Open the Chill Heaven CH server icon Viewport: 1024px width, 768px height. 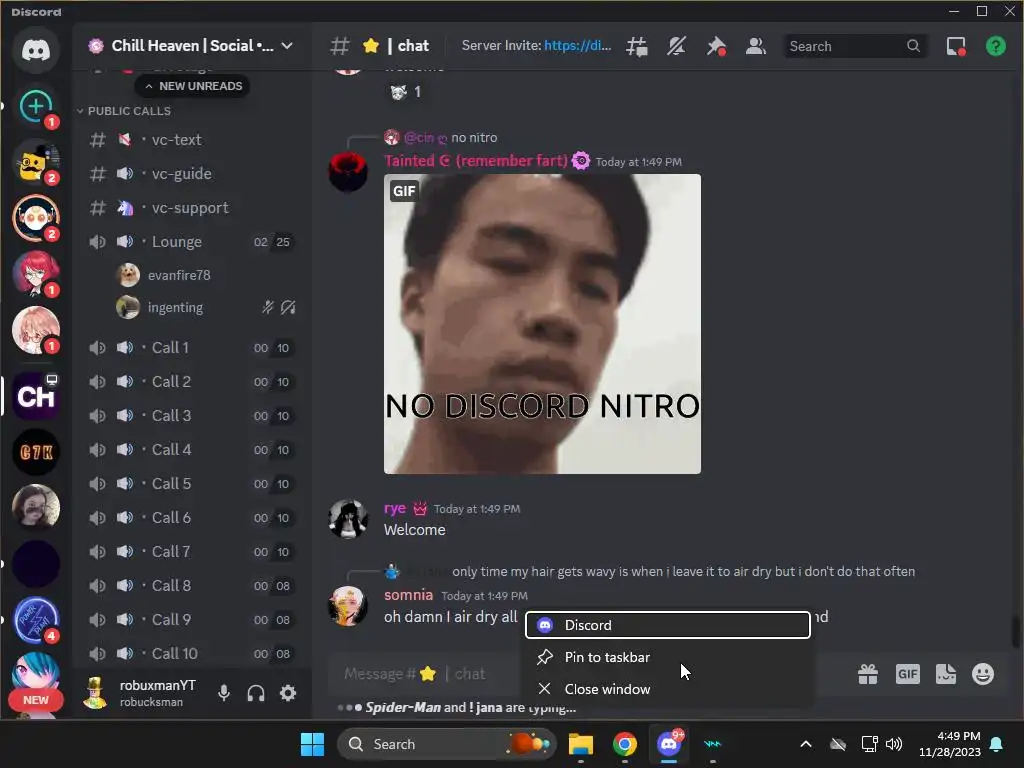point(36,396)
